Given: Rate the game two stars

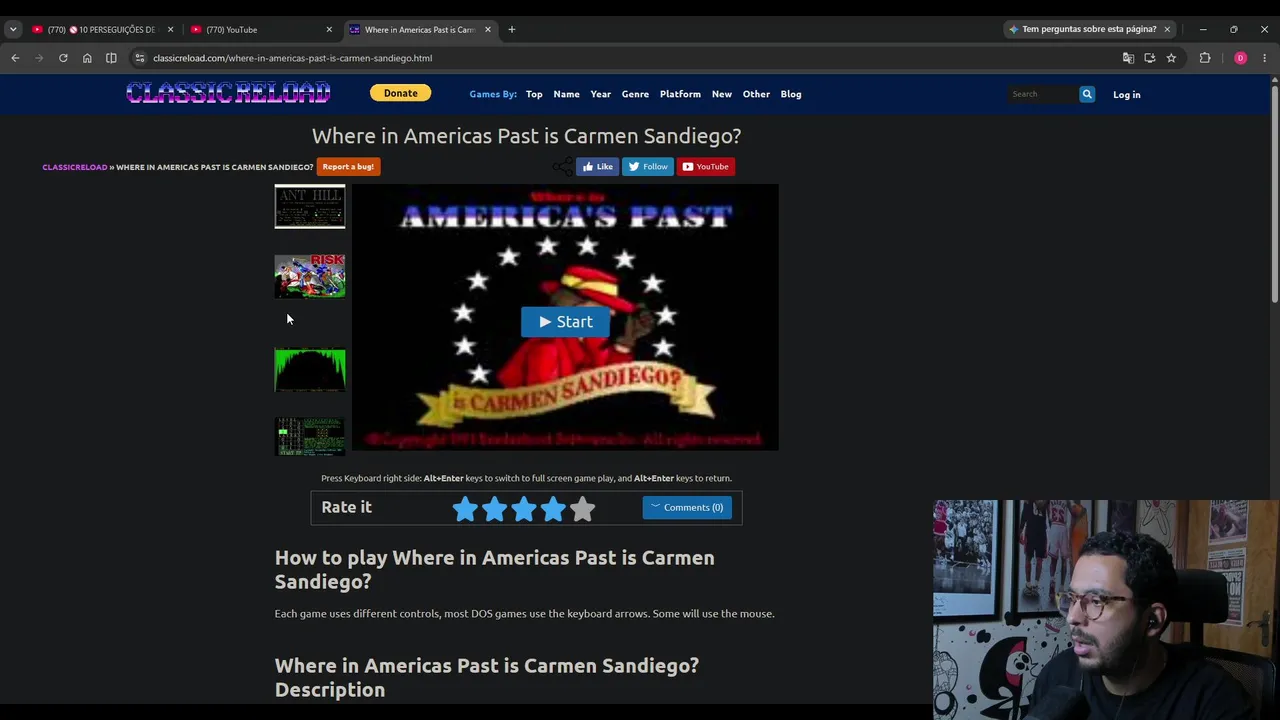Looking at the screenshot, I should tap(494, 509).
